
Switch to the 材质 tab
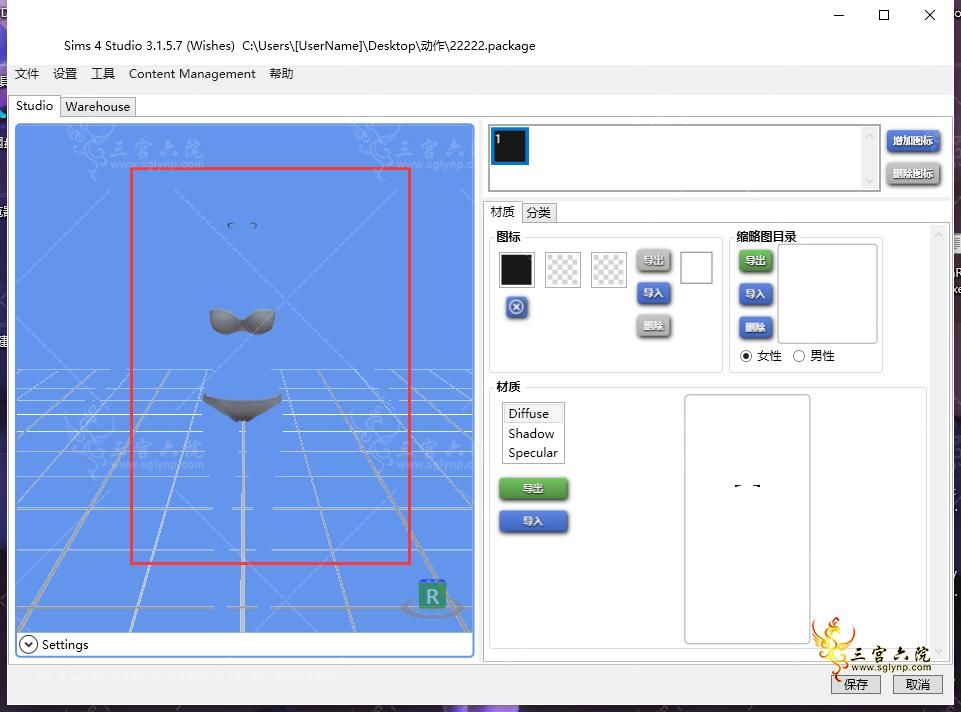pos(503,212)
